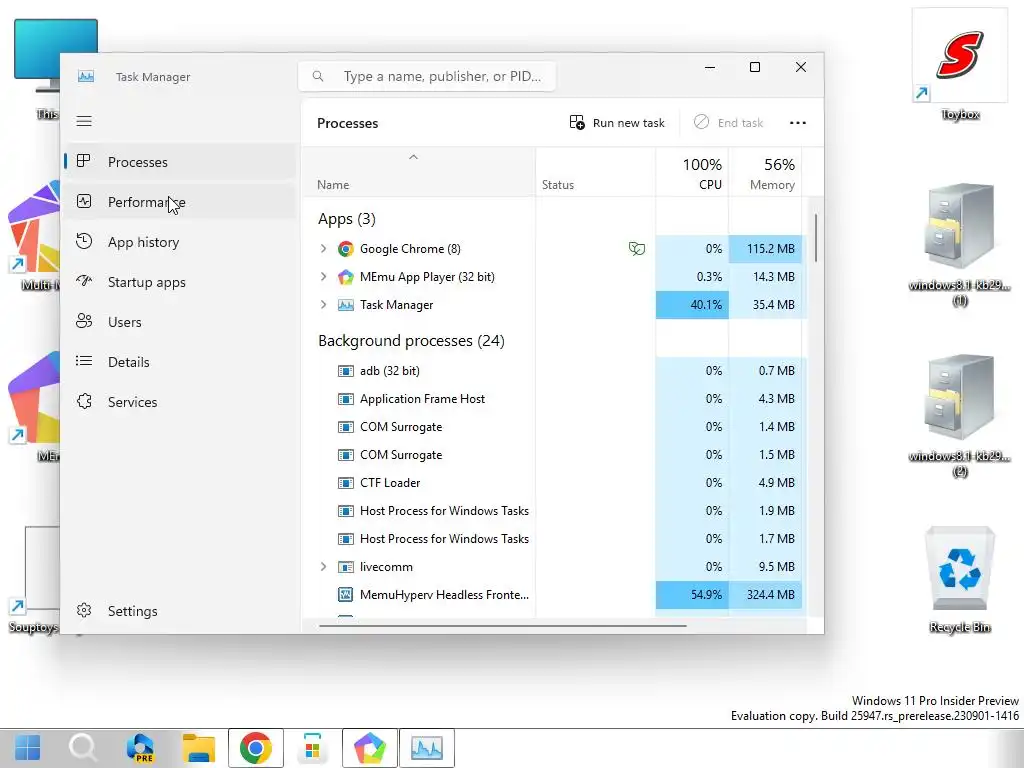The width and height of the screenshot is (1024, 768).
Task: Click the Google Chrome process icon
Action: (x=345, y=249)
